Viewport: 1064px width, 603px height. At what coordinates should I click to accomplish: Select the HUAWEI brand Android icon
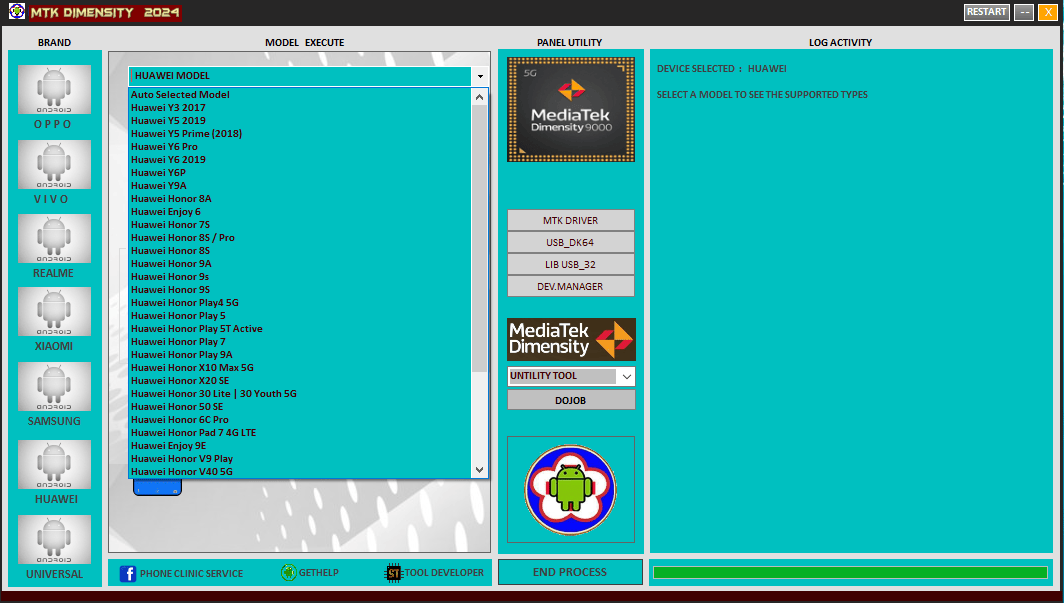(x=54, y=464)
